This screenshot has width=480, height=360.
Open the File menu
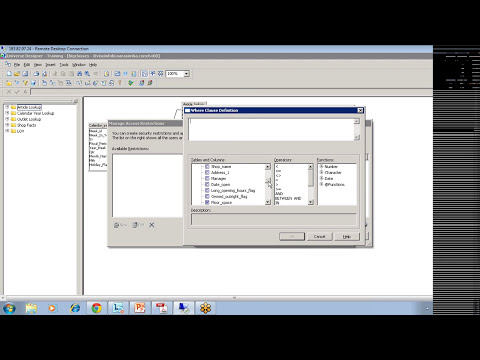click(17, 65)
